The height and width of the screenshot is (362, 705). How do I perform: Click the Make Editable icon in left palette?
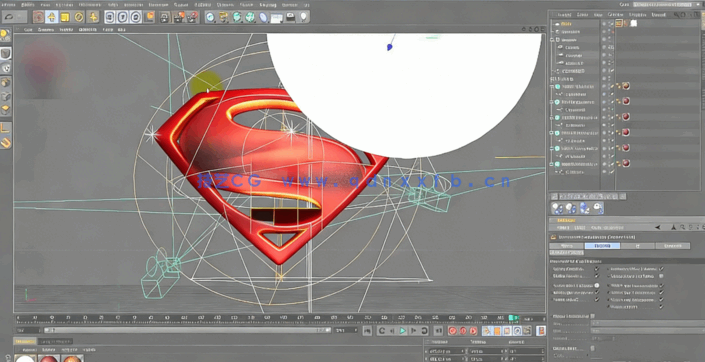5,36
